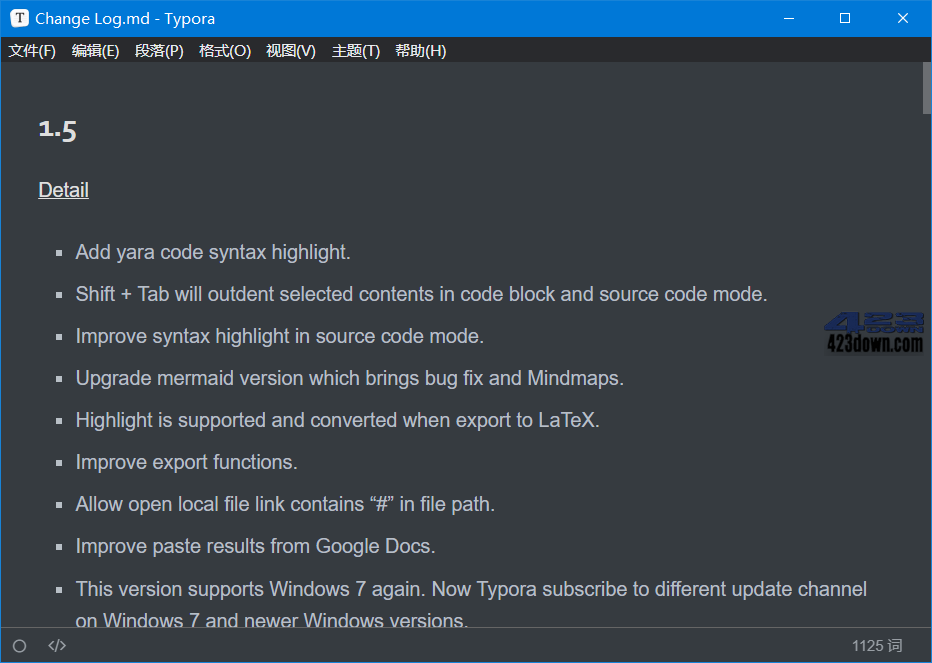Click the maximize window button
This screenshot has width=932, height=663.
846,18
